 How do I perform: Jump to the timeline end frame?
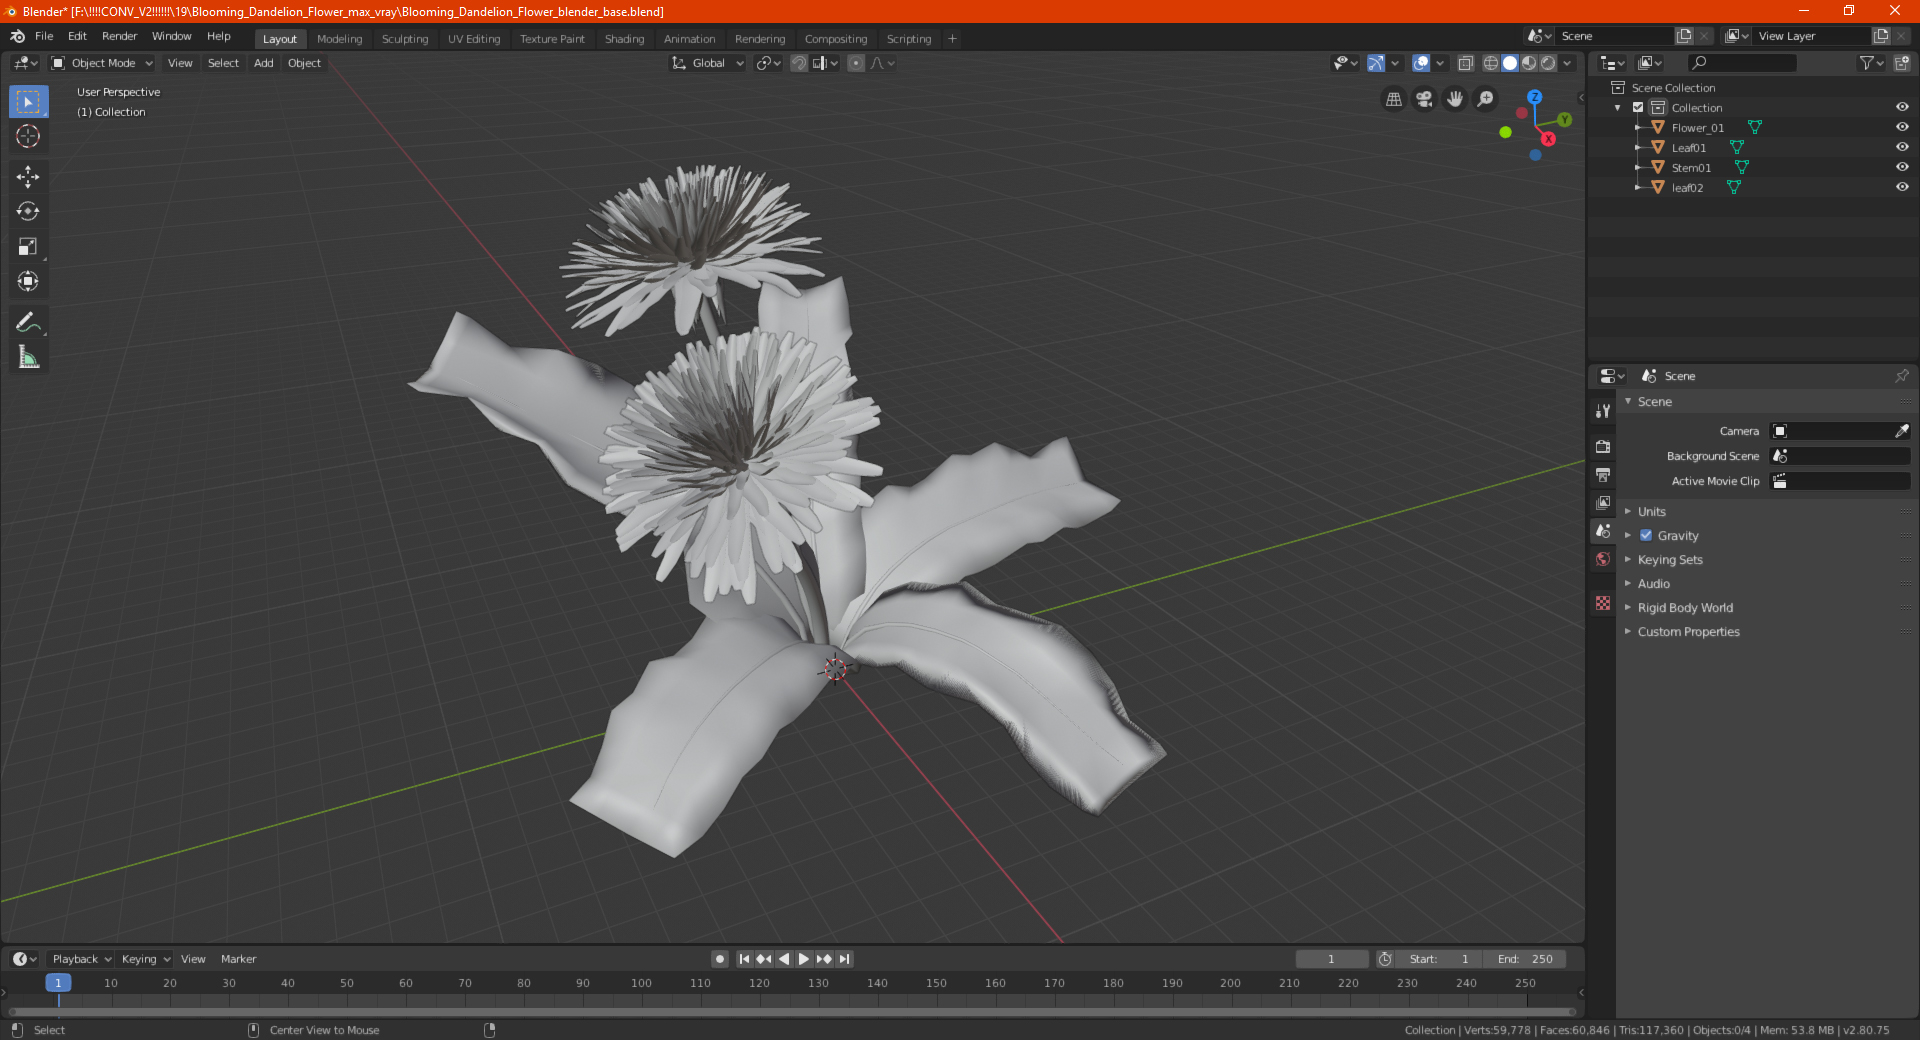point(844,959)
